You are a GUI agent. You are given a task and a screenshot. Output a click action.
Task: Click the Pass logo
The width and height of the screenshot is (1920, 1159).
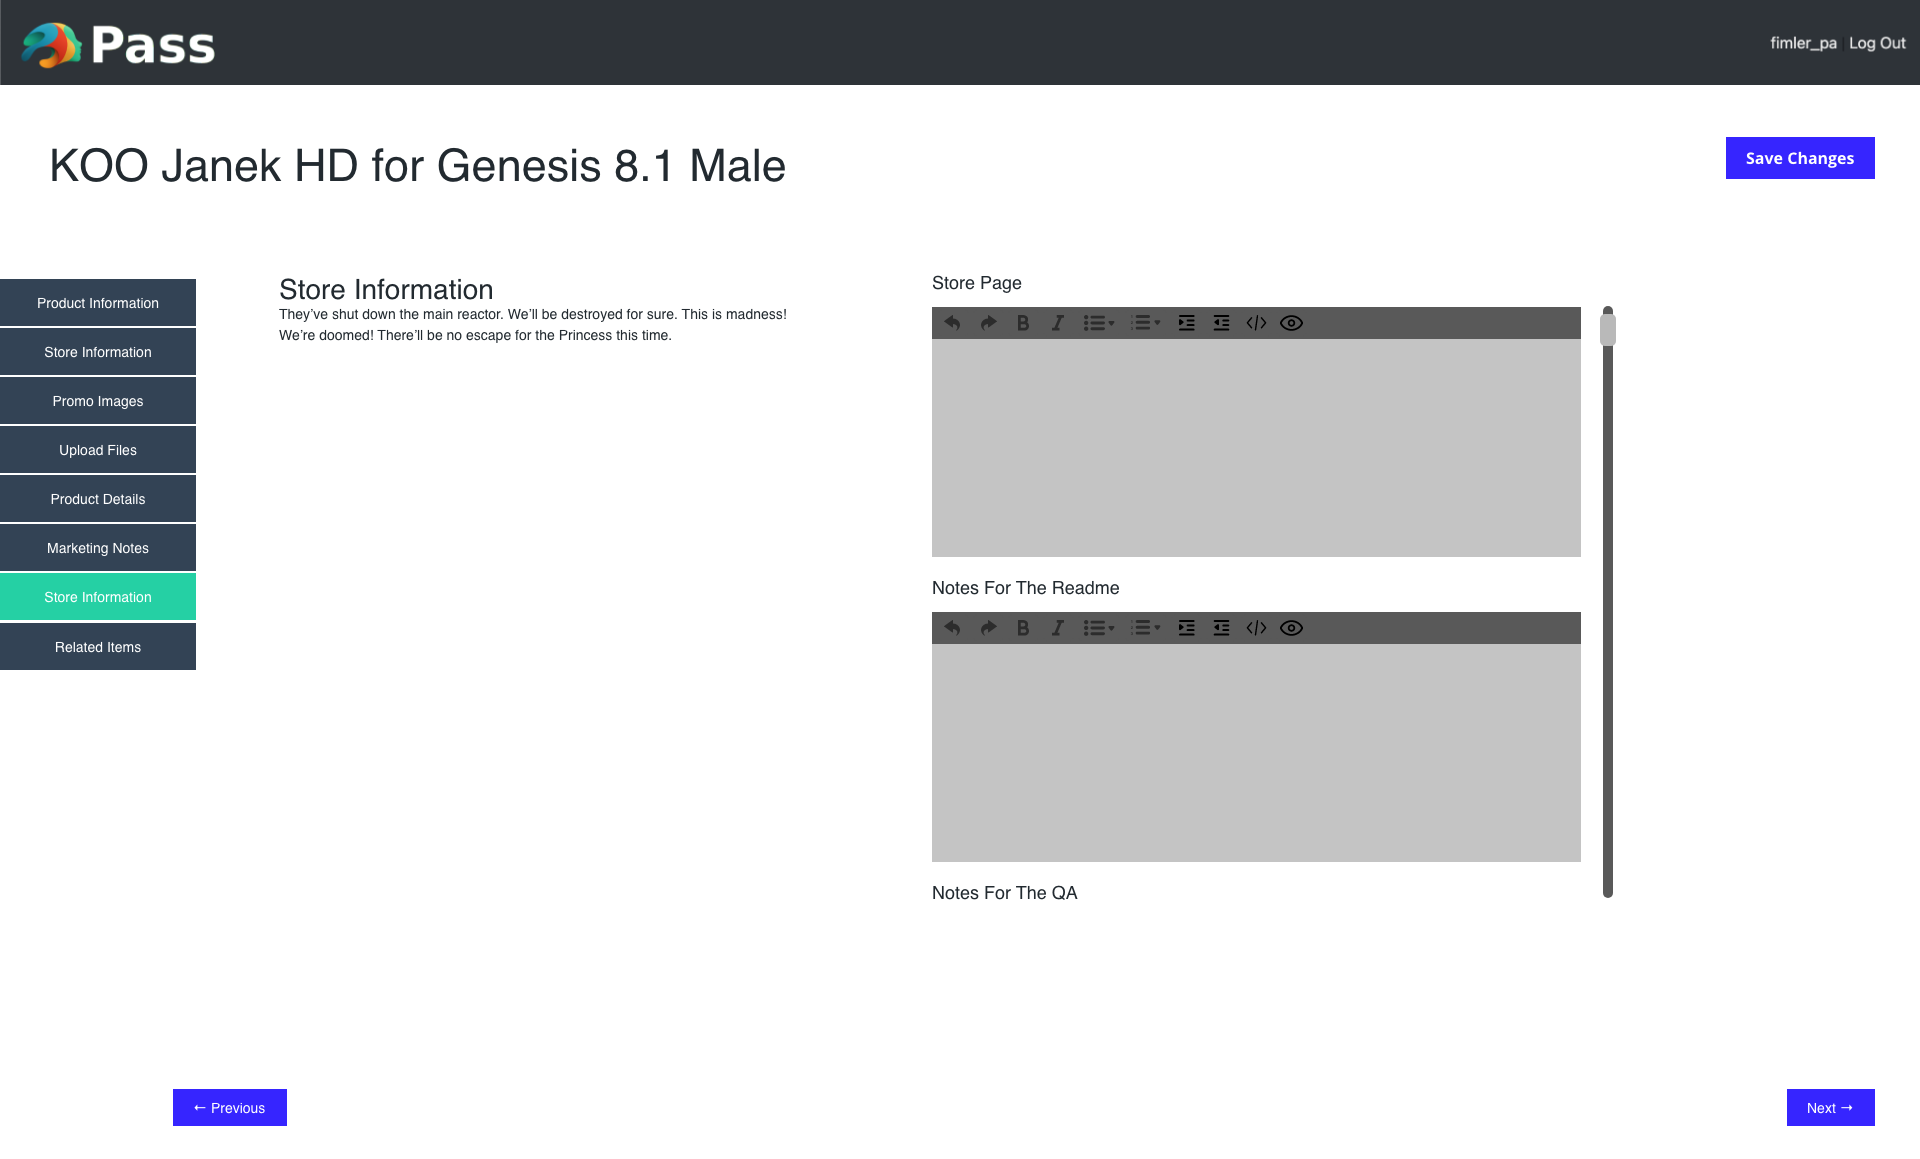118,45
